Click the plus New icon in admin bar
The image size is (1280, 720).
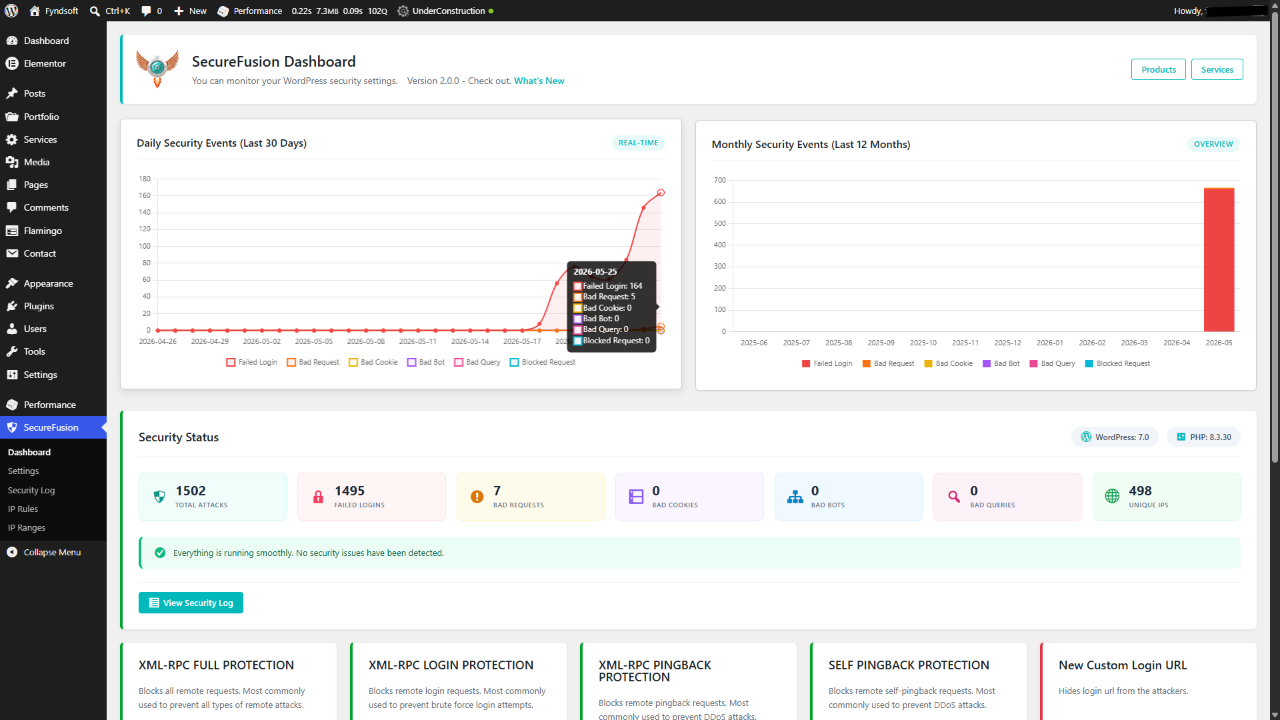pos(179,11)
